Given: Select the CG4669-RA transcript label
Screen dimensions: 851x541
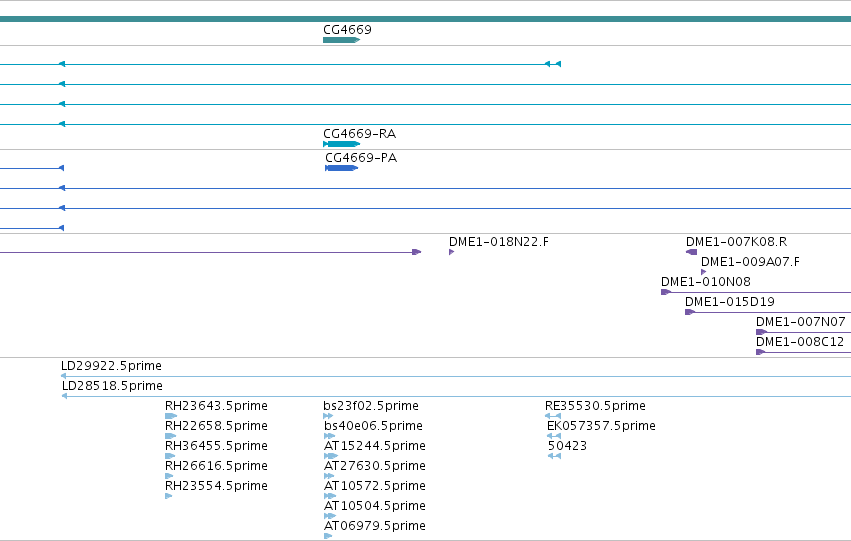Looking at the screenshot, I should 359,133.
